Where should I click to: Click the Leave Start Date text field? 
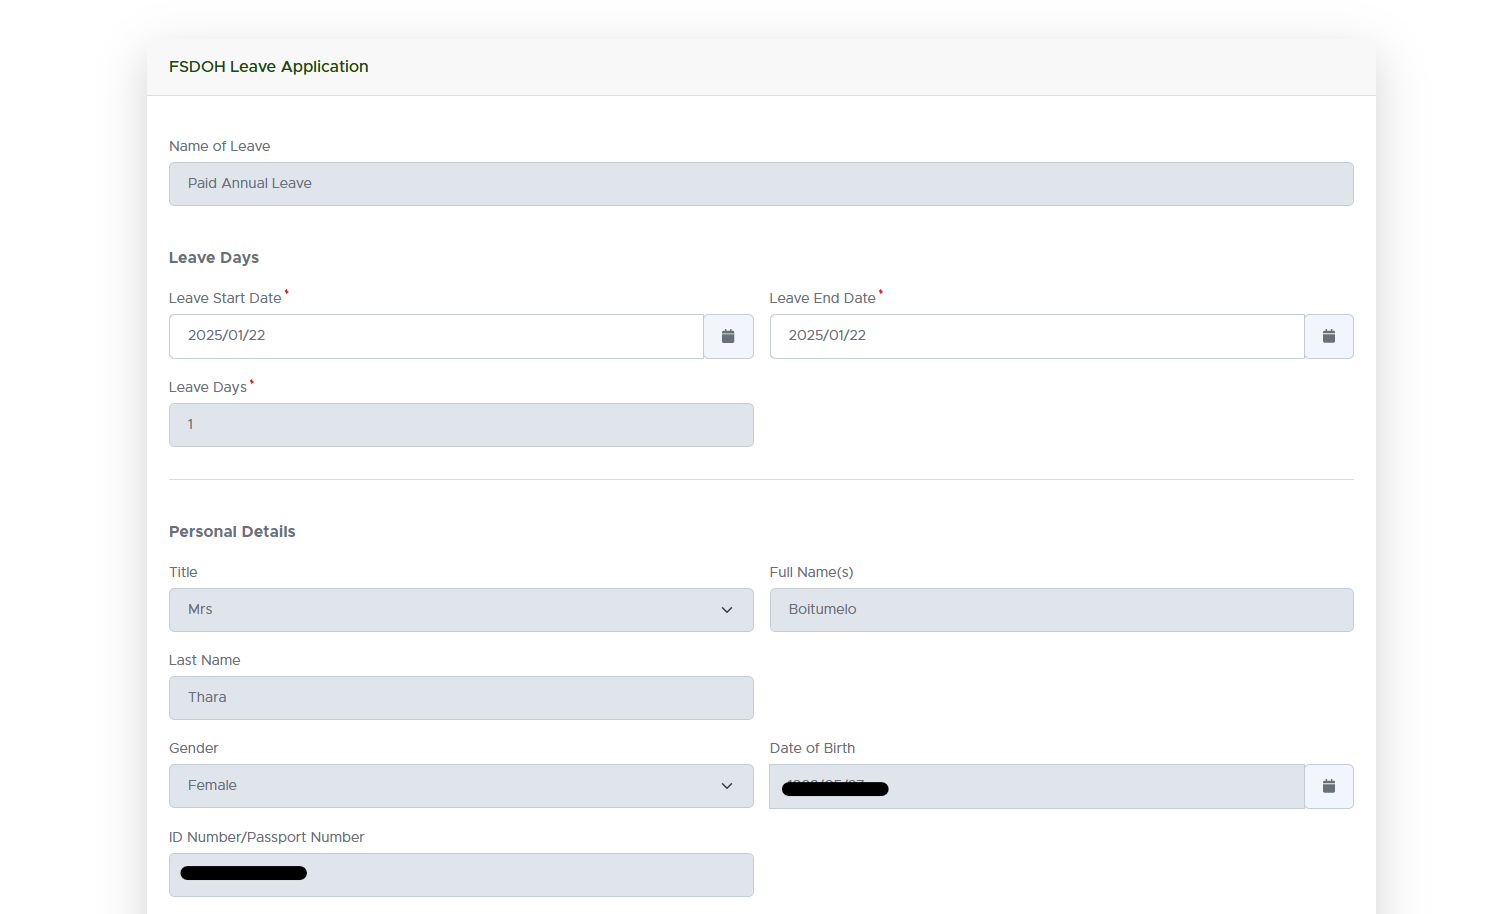[436, 336]
